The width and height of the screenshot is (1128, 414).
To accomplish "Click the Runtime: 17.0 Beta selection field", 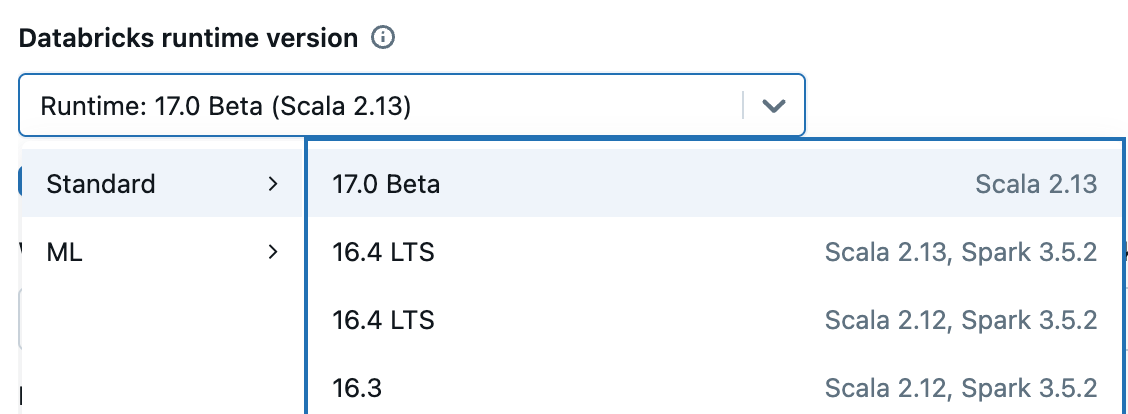I will coord(380,105).
